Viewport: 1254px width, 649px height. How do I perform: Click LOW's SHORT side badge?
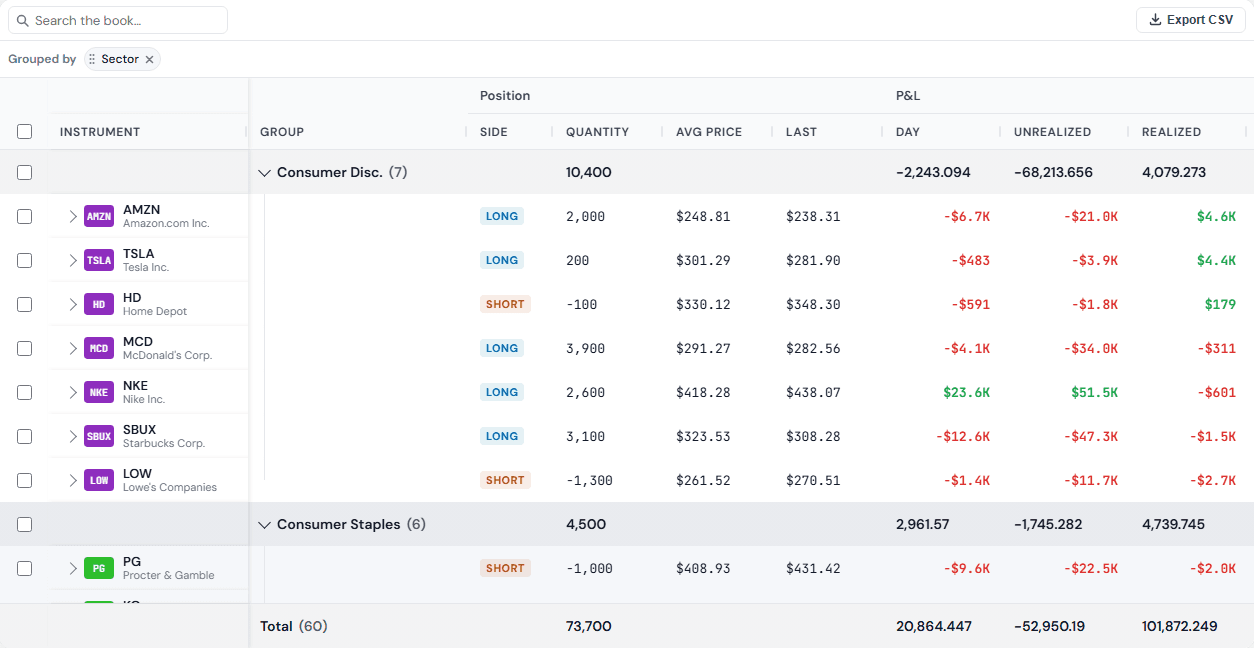pos(505,480)
